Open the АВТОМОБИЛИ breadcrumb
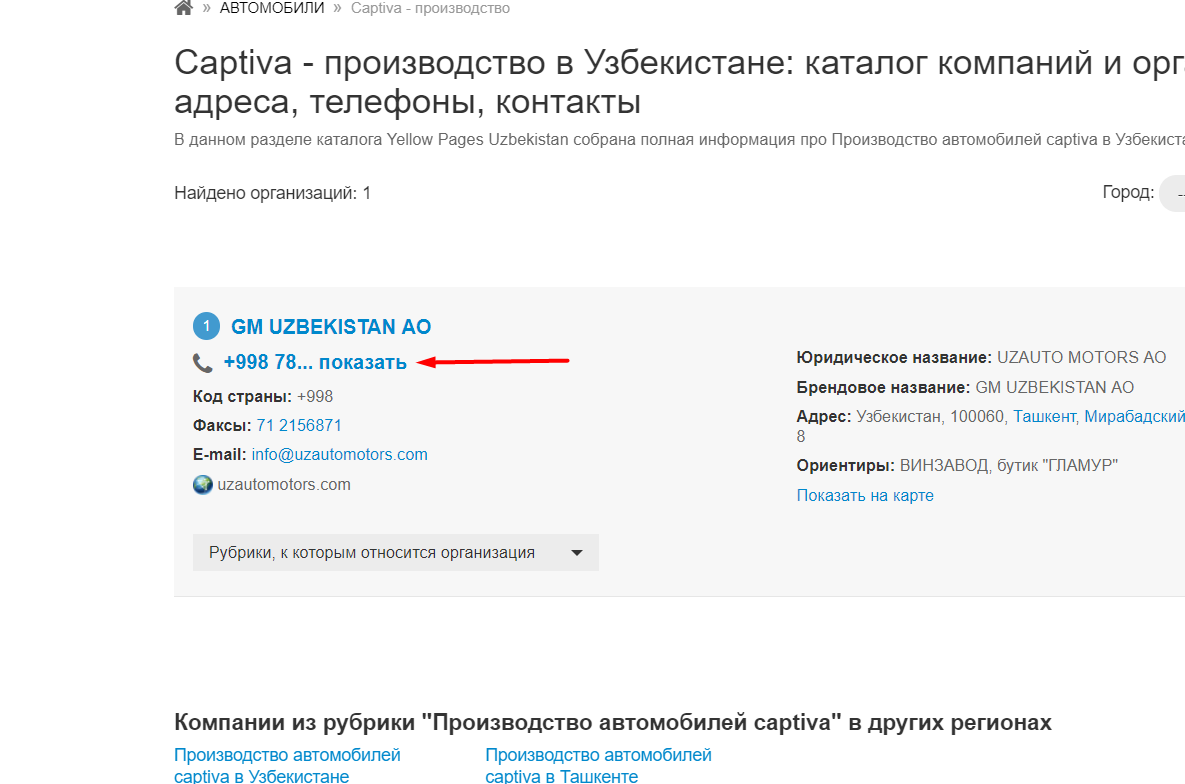This screenshot has width=1185, height=784. (272, 8)
